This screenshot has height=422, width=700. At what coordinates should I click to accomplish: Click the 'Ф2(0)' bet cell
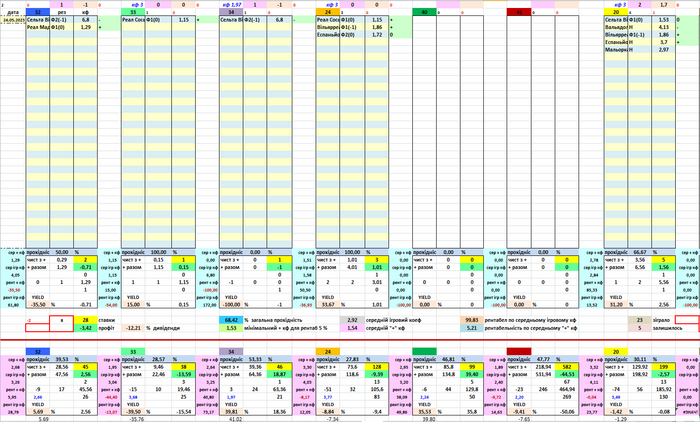click(352, 34)
